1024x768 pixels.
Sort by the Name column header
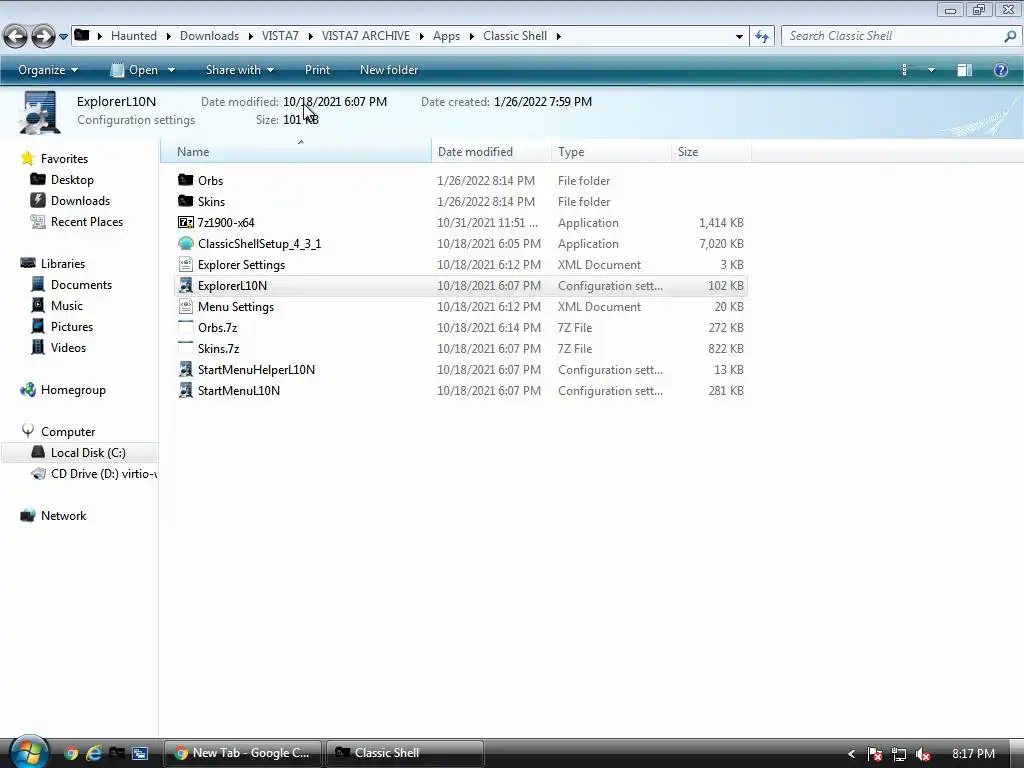(297, 152)
